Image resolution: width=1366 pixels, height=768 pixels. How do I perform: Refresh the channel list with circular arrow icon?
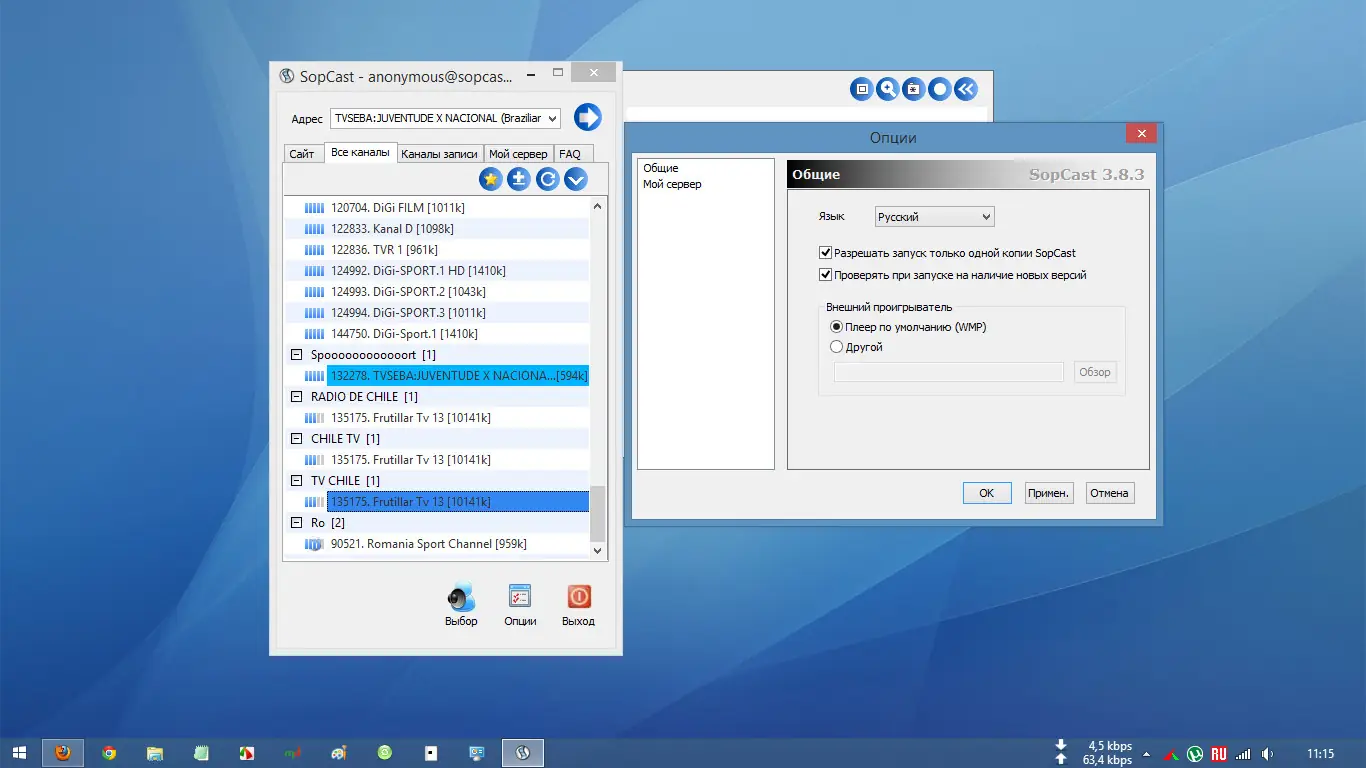point(547,179)
